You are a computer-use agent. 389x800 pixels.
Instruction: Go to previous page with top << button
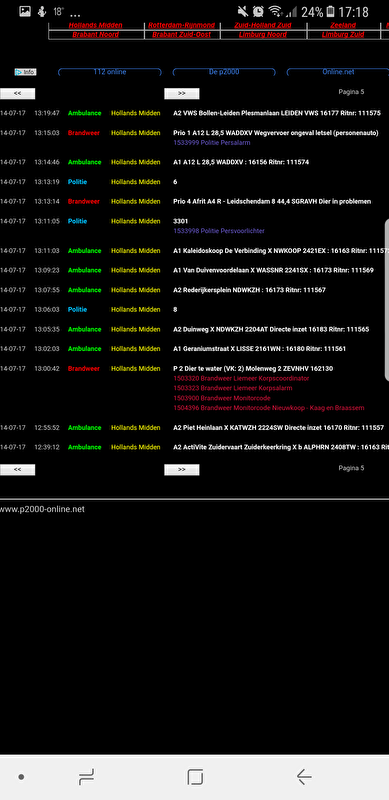pos(17,93)
